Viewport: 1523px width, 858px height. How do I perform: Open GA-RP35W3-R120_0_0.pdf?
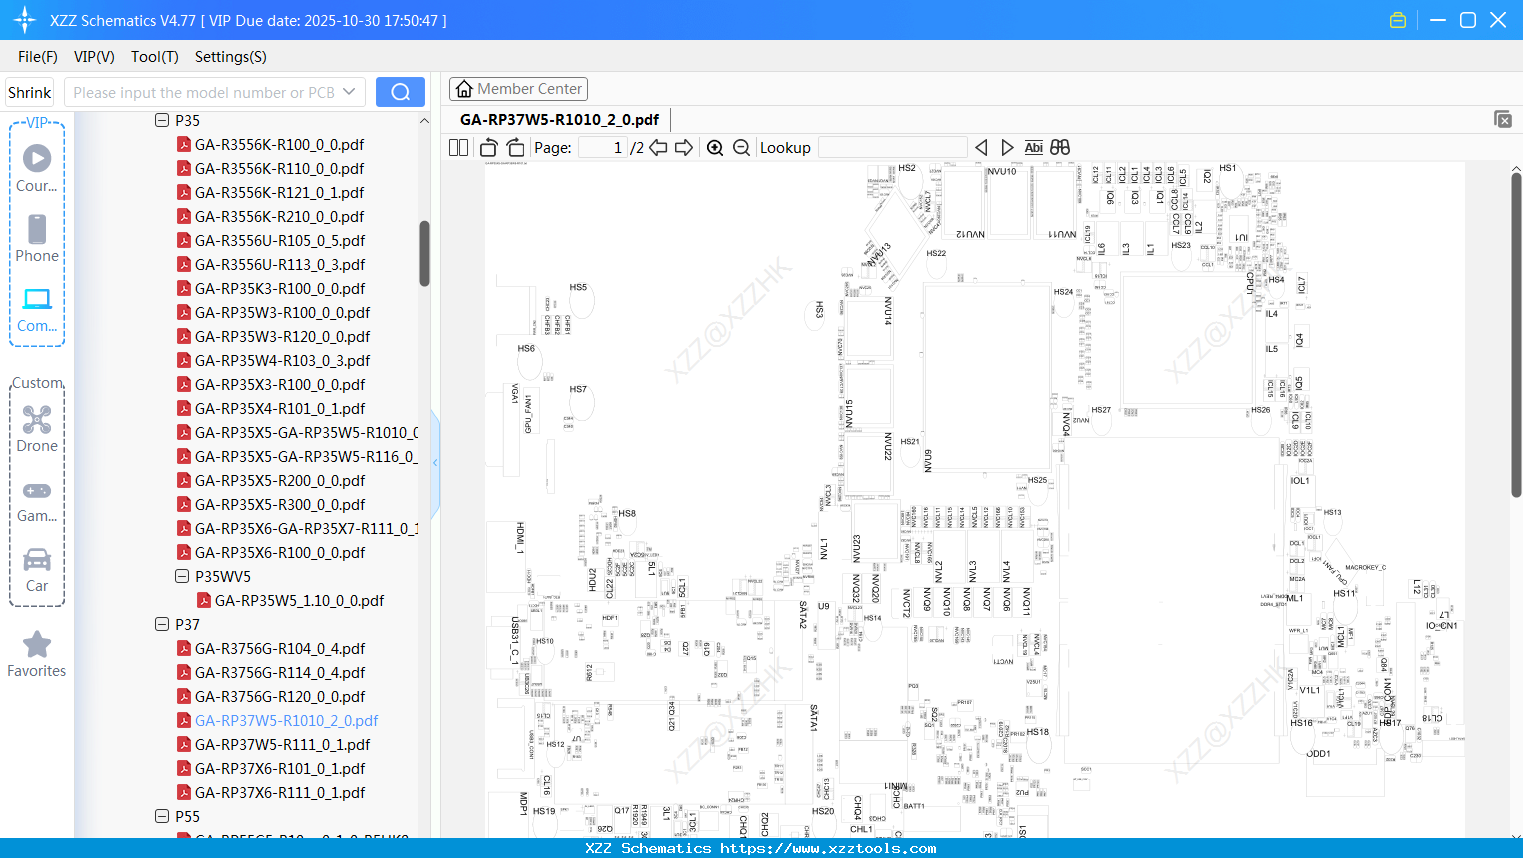pyautogui.click(x=282, y=336)
